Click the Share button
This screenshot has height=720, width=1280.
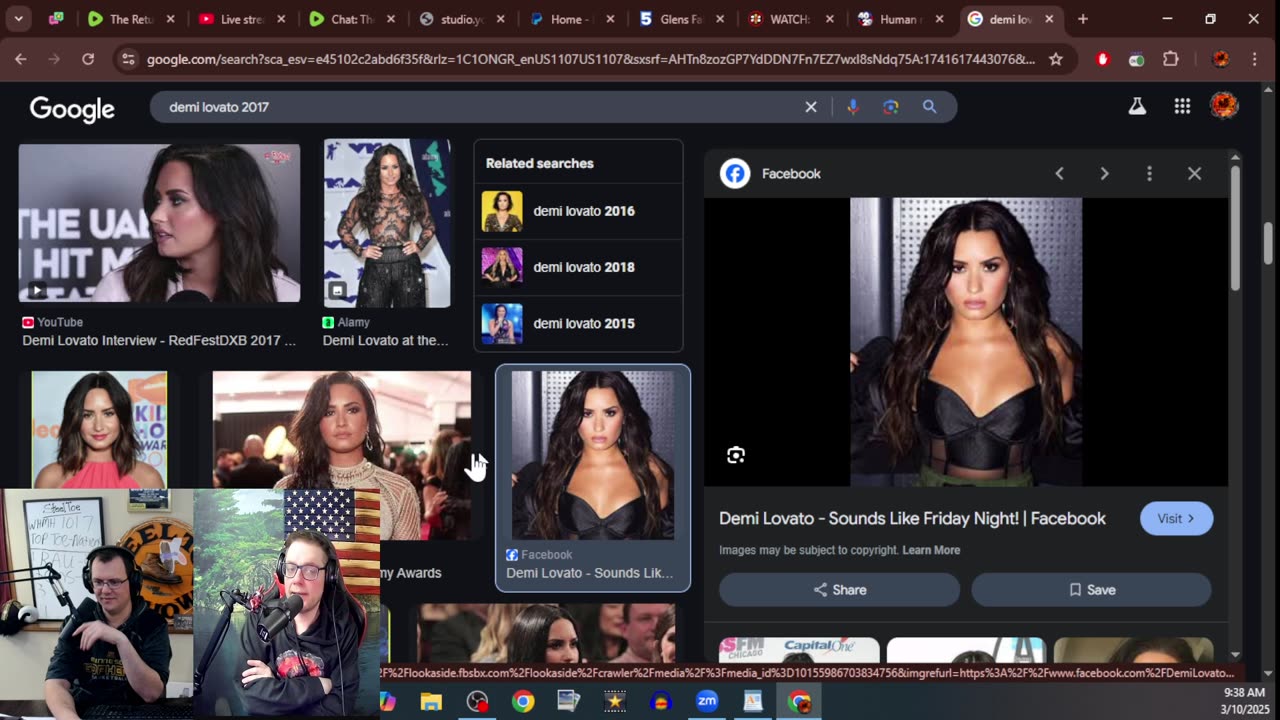(839, 590)
